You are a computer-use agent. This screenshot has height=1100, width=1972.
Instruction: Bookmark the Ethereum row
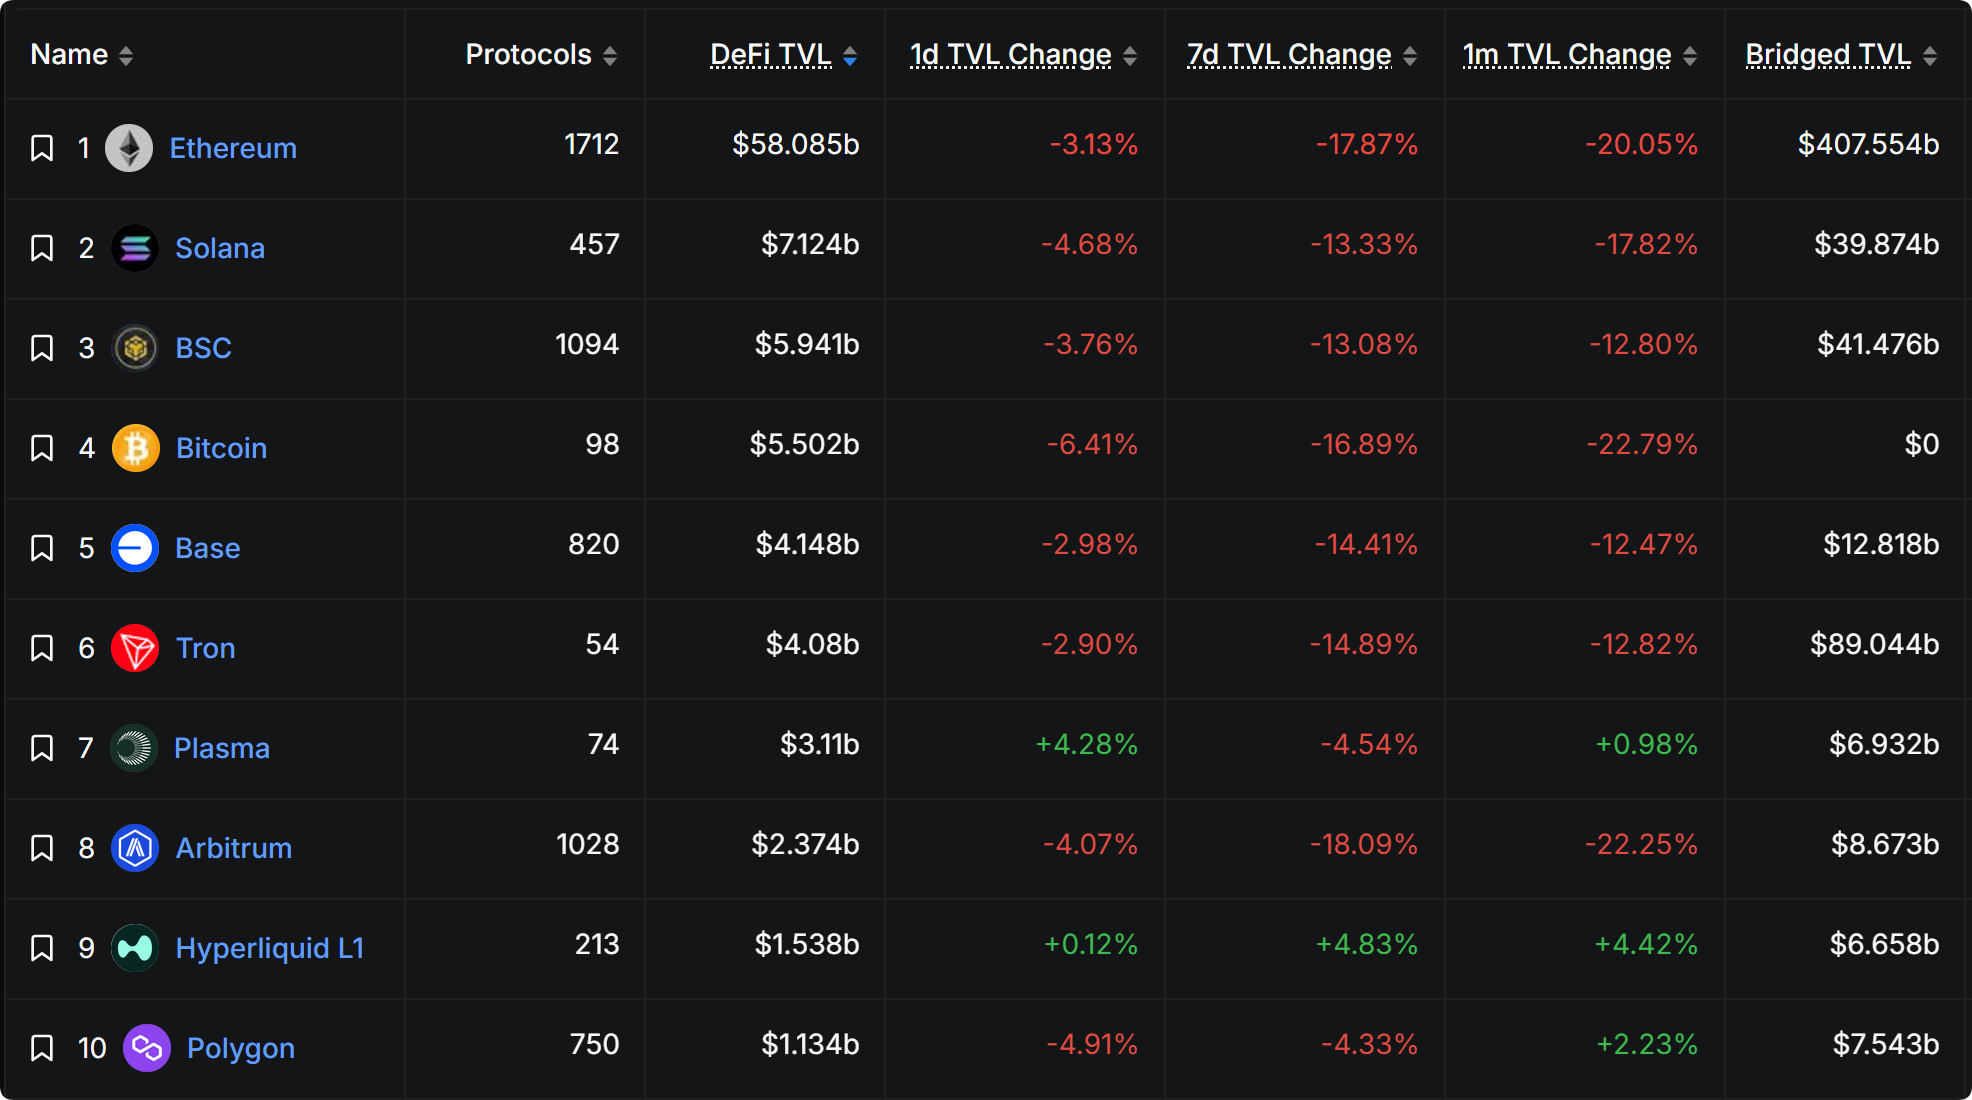click(x=42, y=148)
